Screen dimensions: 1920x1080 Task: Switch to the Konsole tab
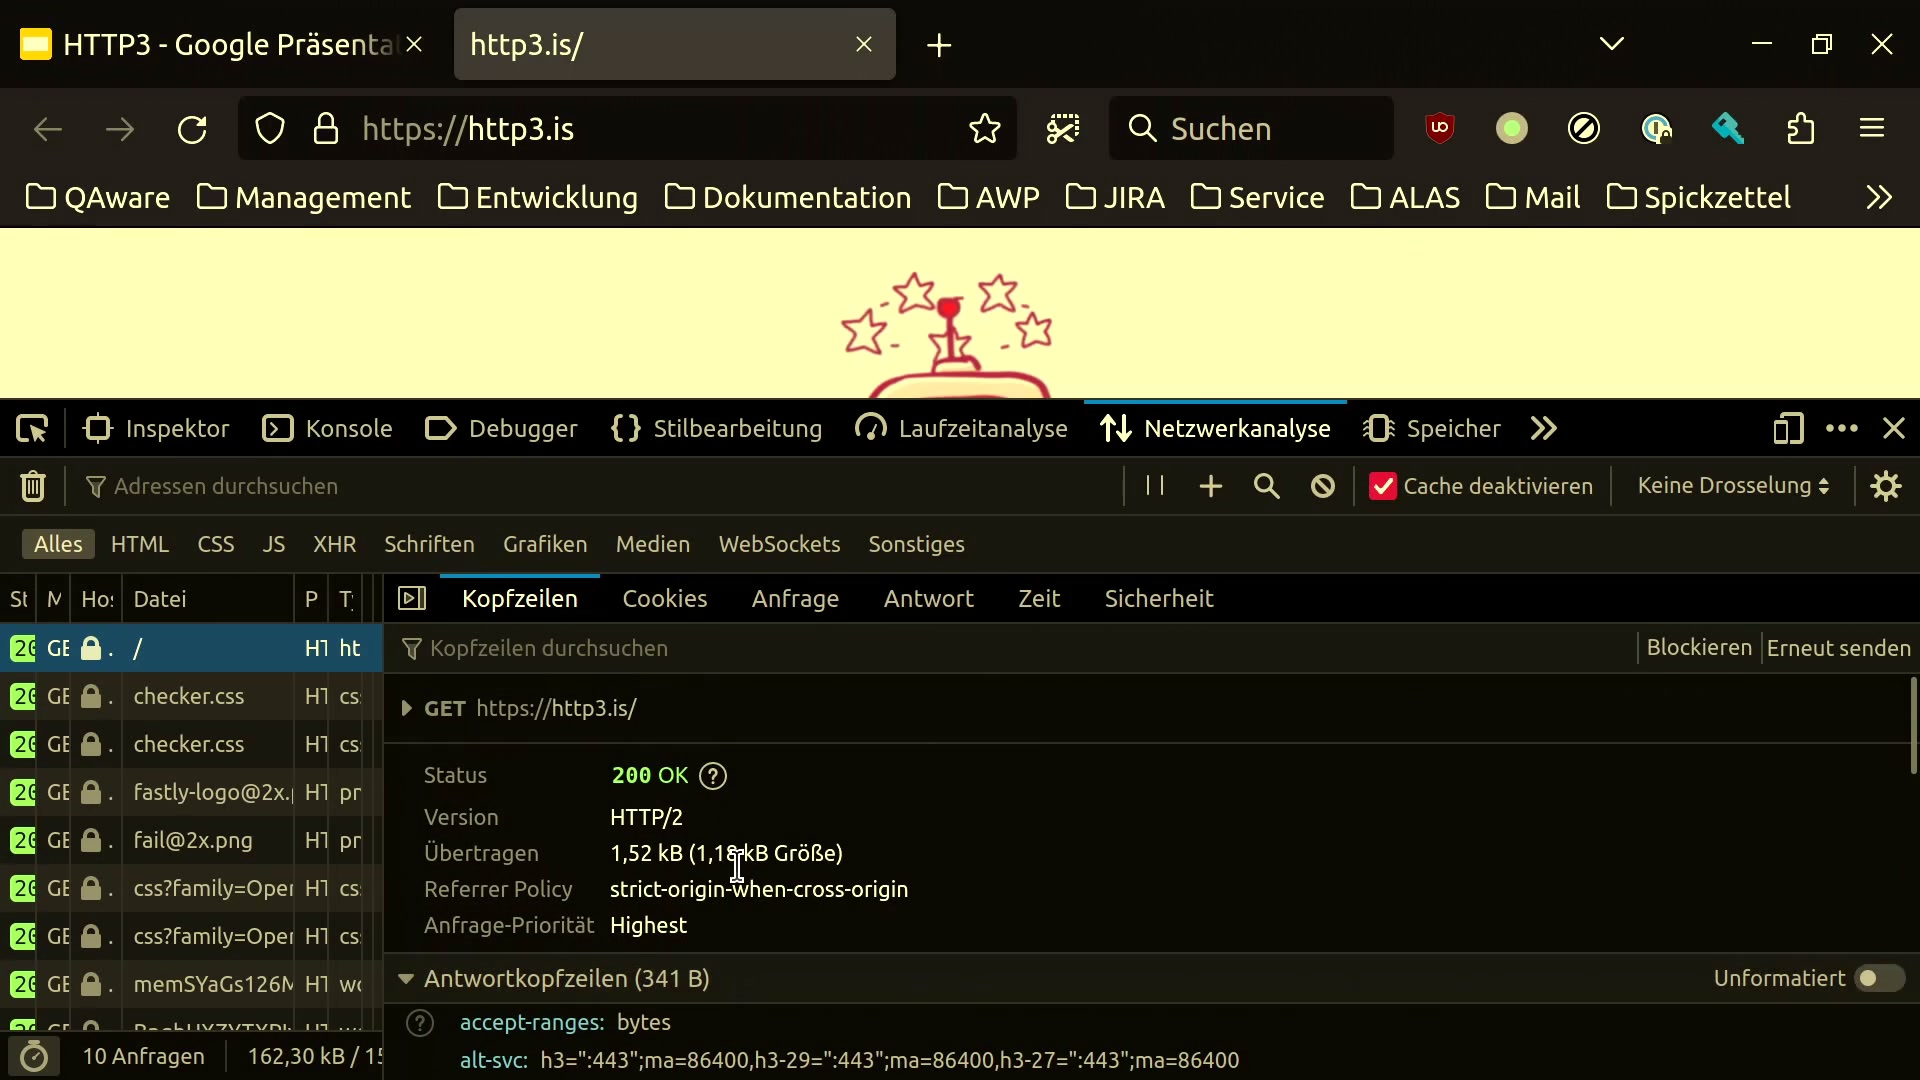[x=328, y=429]
